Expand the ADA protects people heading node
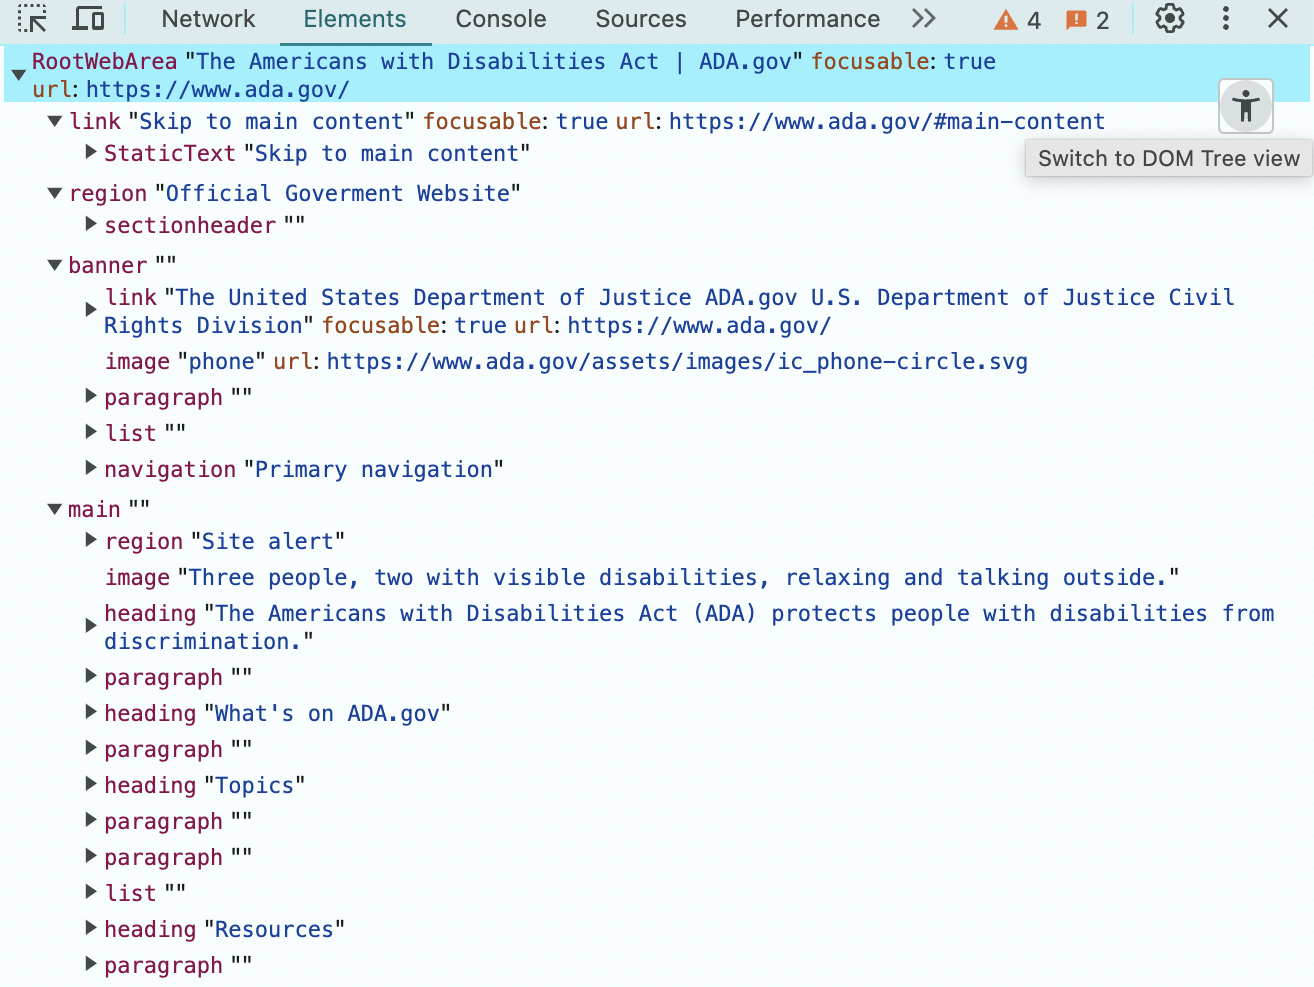 click(91, 626)
